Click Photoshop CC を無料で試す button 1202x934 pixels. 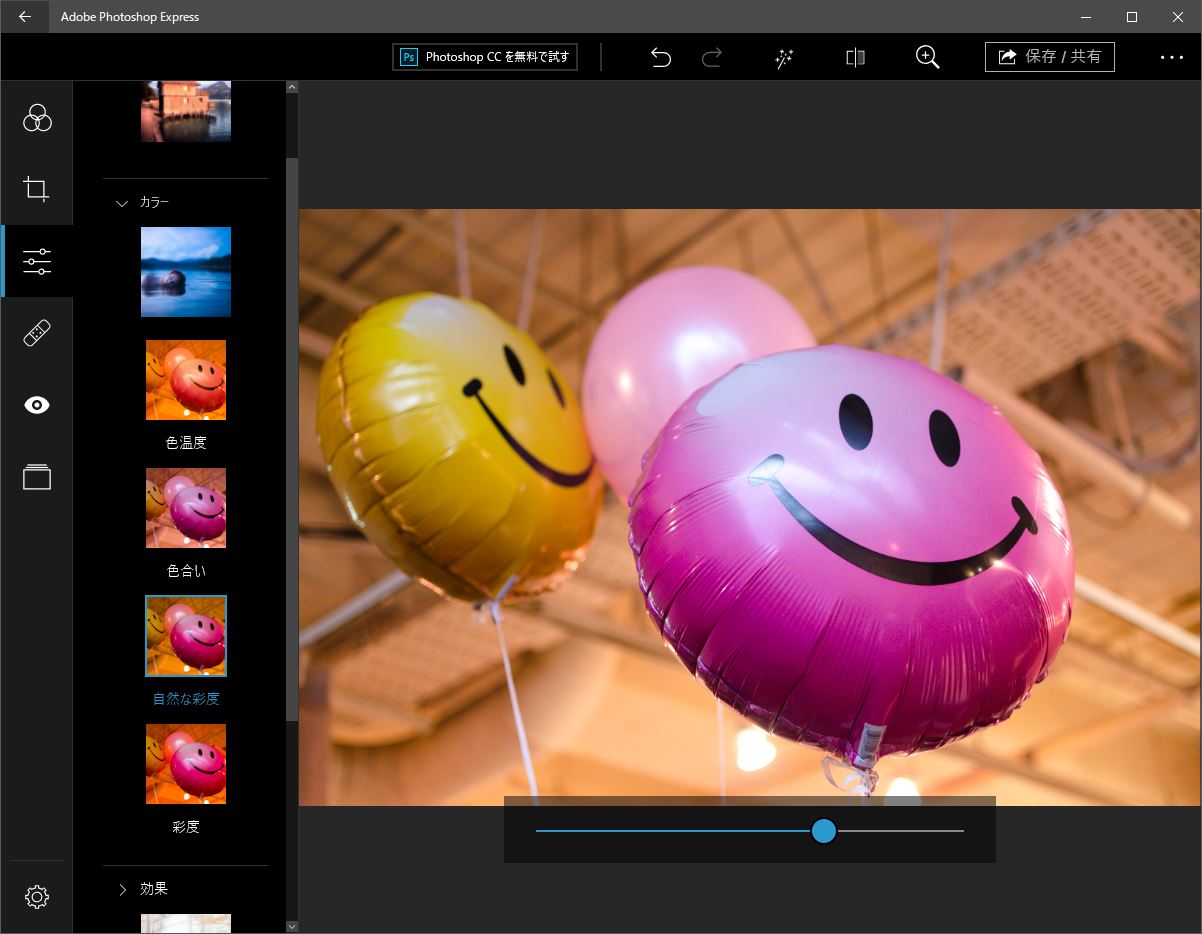485,57
